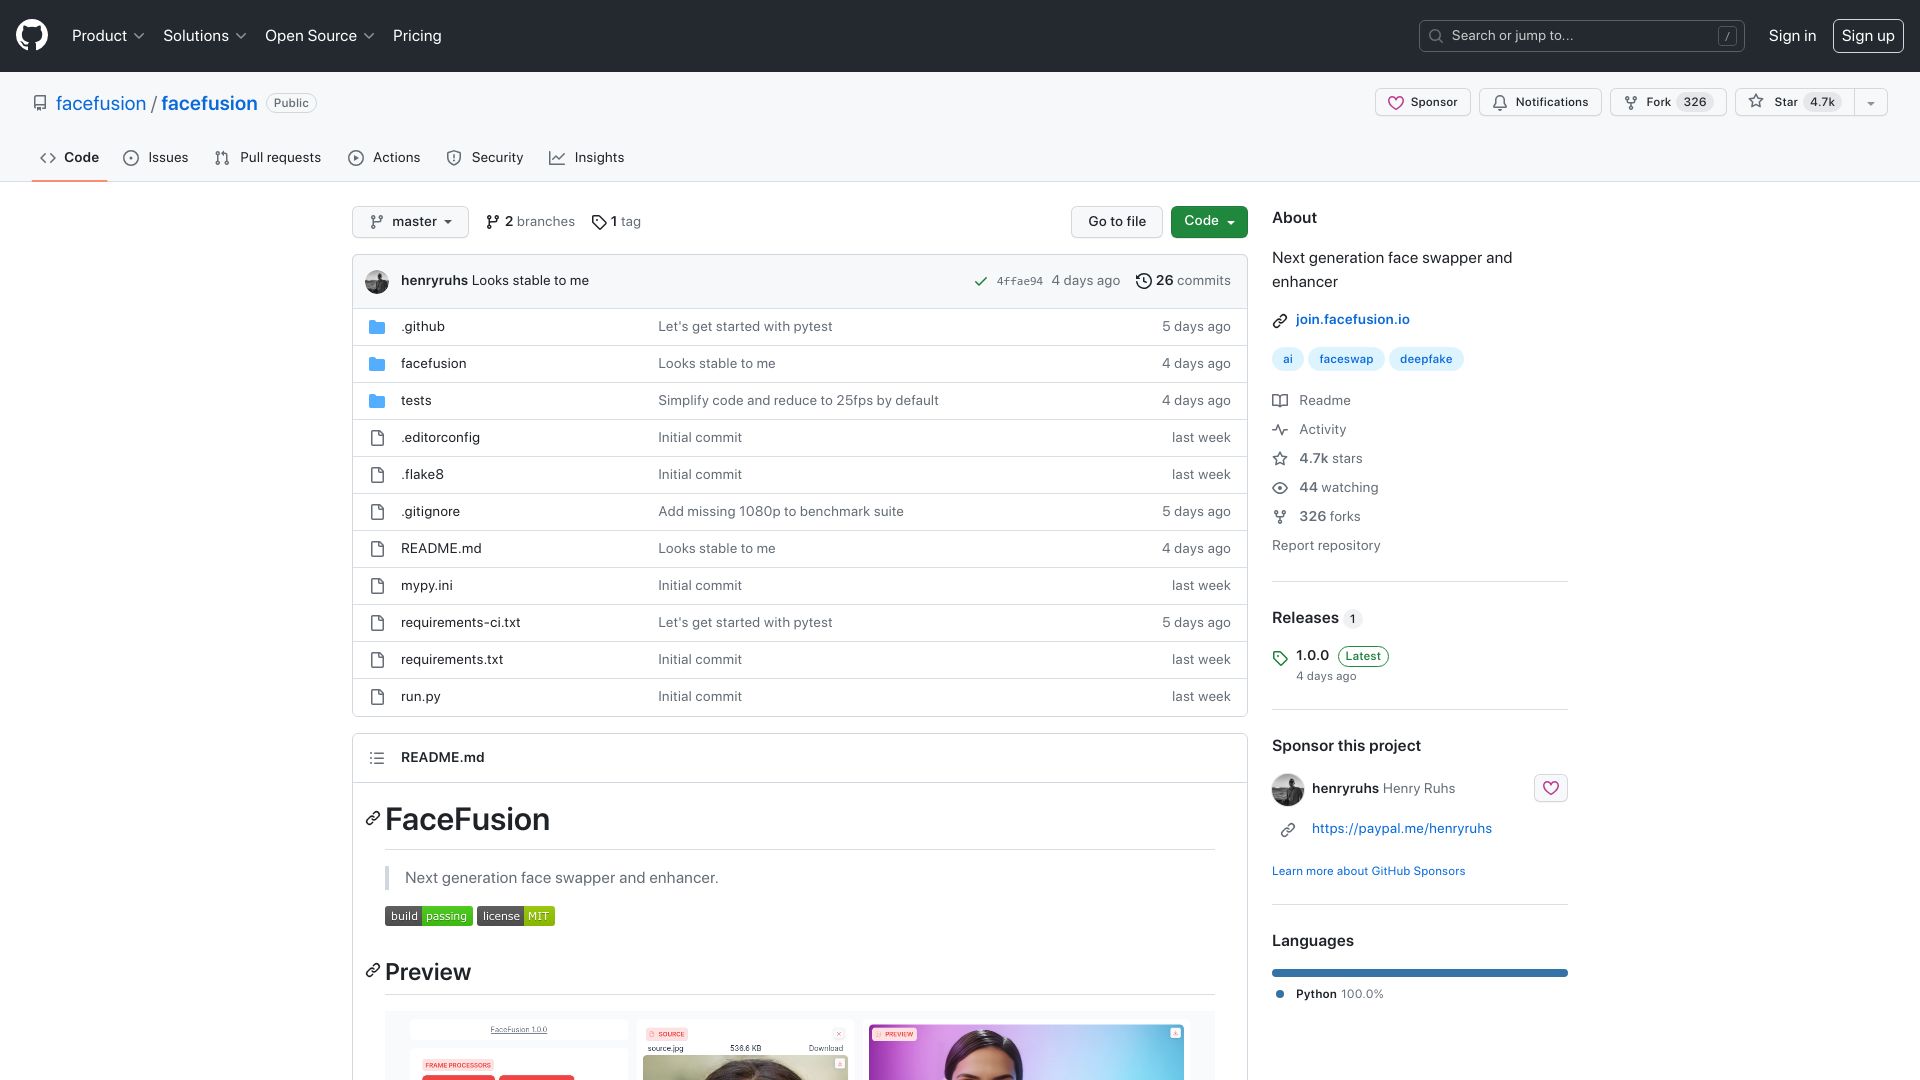Click the Preview heading anchor link icon
This screenshot has height=1080, width=1920.
[x=373, y=971]
